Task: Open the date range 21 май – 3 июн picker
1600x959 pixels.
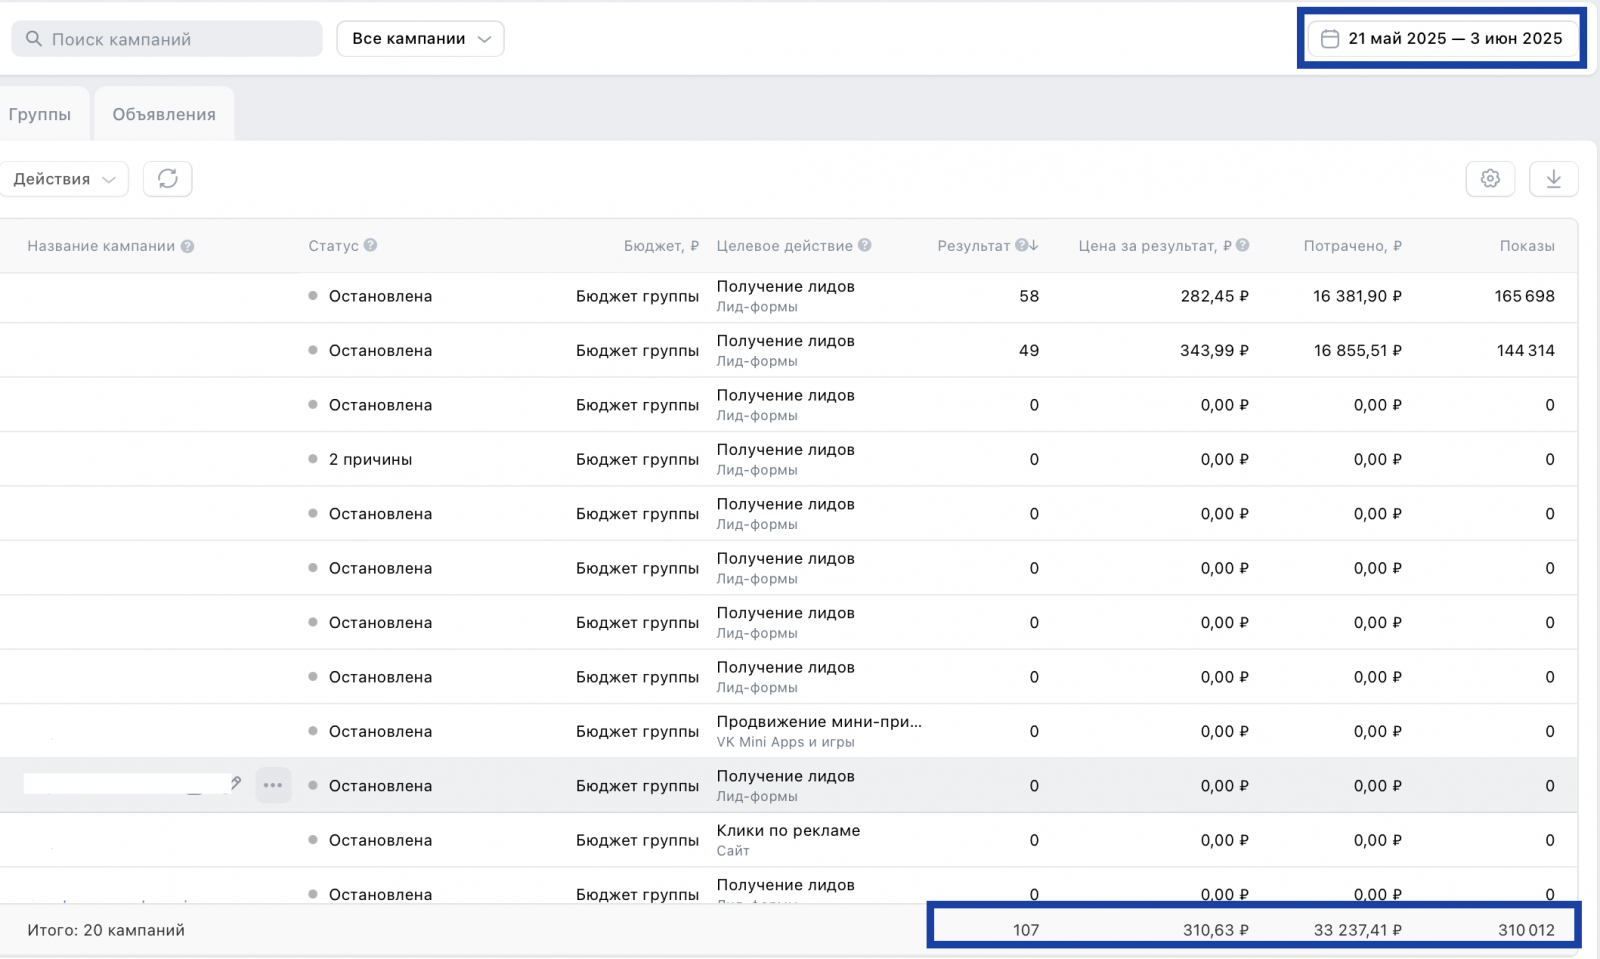Action: 1454,39
